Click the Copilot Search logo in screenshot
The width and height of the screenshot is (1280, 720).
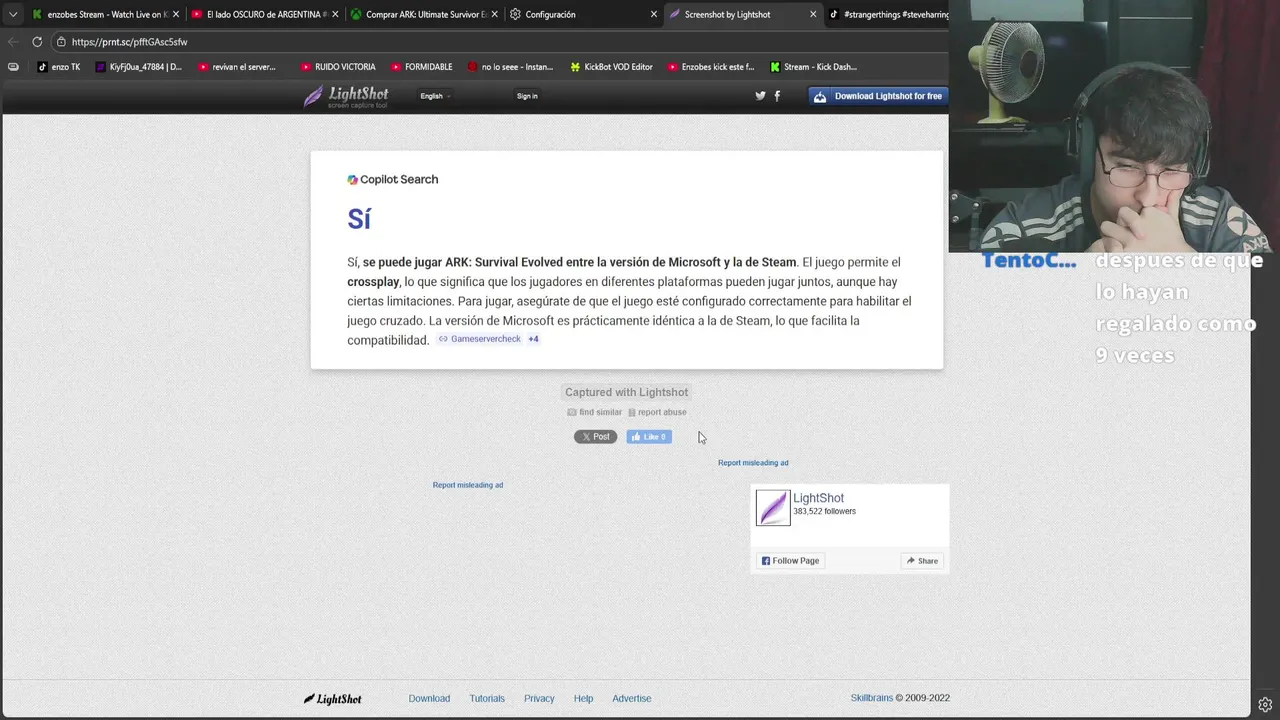[392, 180]
